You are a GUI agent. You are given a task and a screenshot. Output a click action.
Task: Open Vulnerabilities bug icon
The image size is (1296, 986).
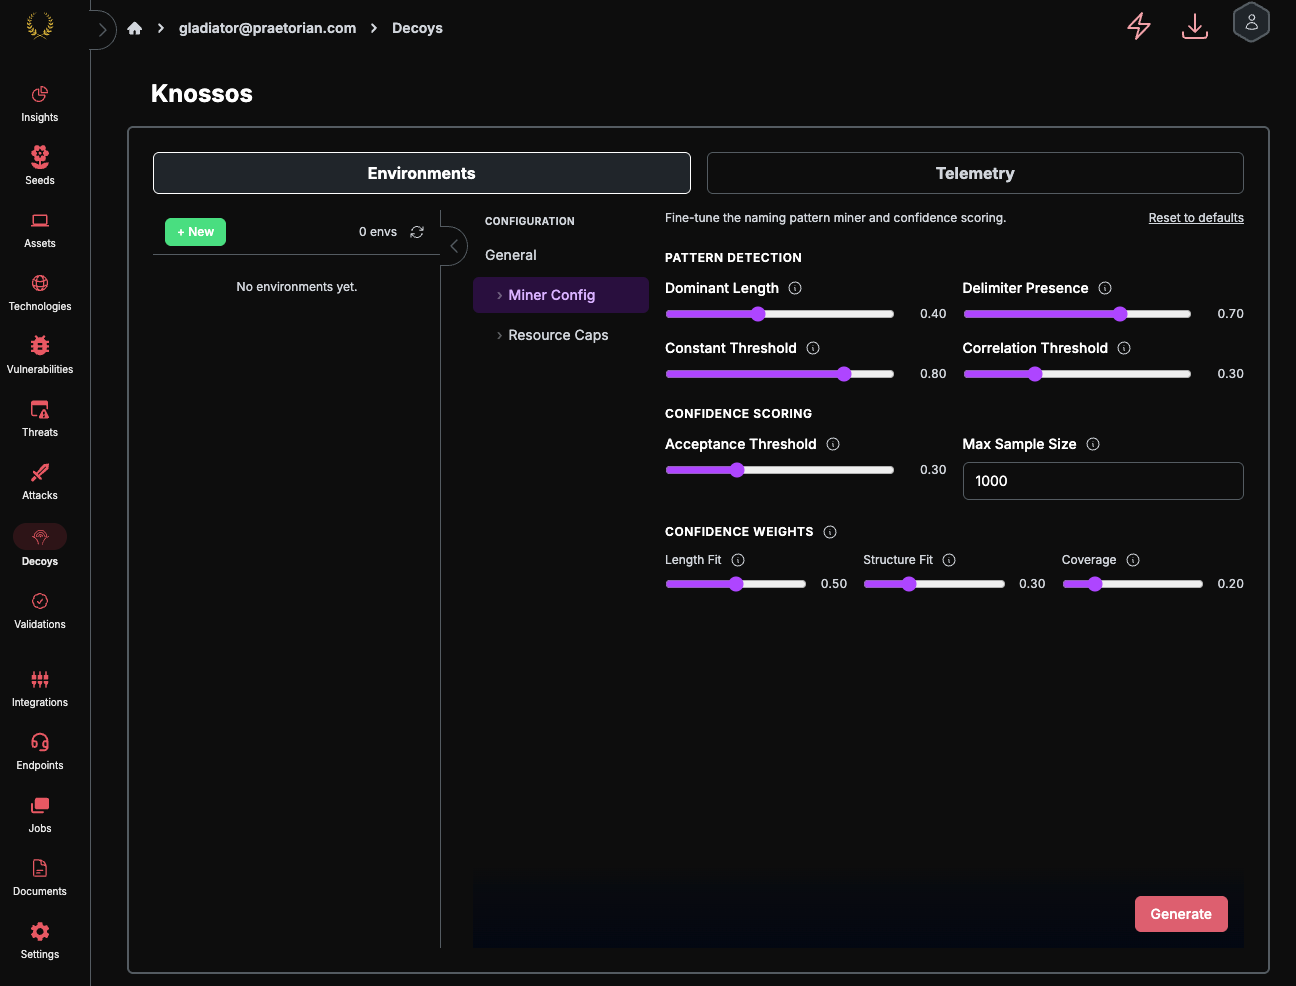click(40, 346)
